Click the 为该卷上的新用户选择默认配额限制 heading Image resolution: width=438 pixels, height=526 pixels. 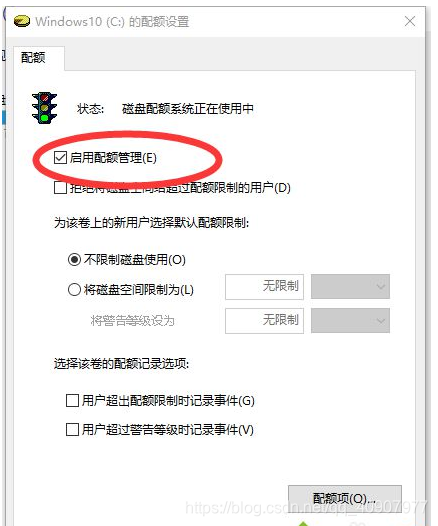152,222
